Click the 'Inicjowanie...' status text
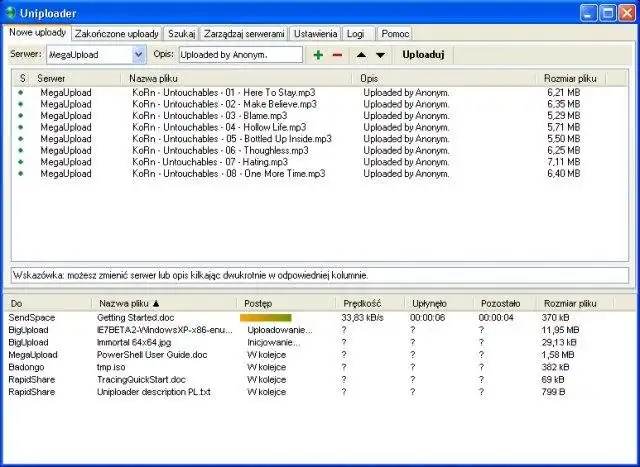This screenshot has width=640, height=467. pyautogui.click(x=273, y=342)
